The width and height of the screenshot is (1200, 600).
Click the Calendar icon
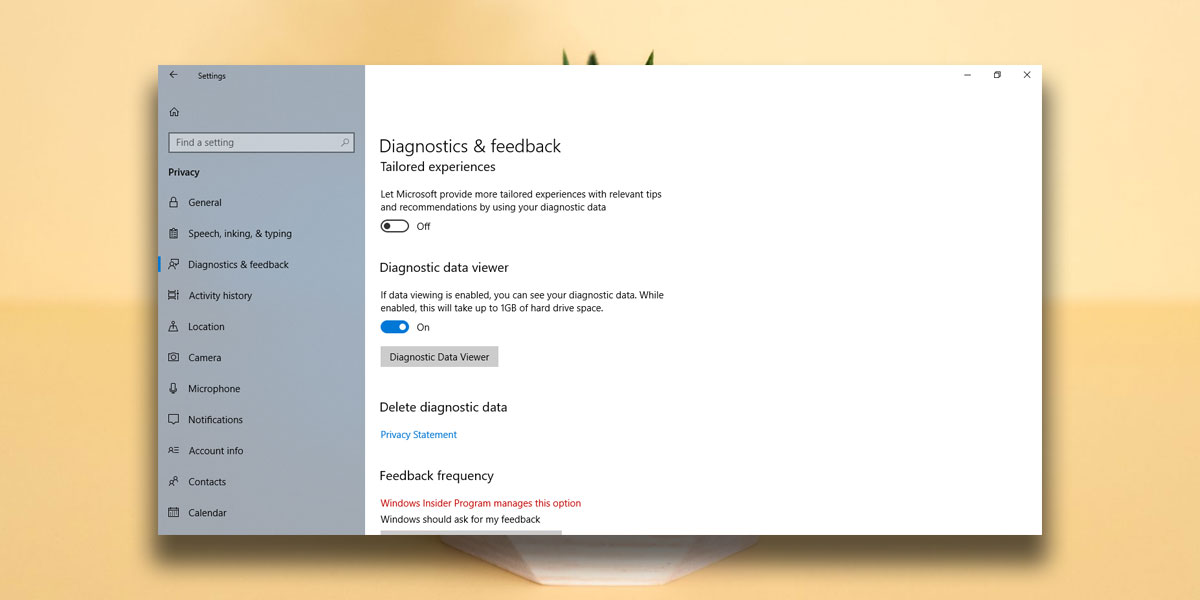click(x=174, y=512)
